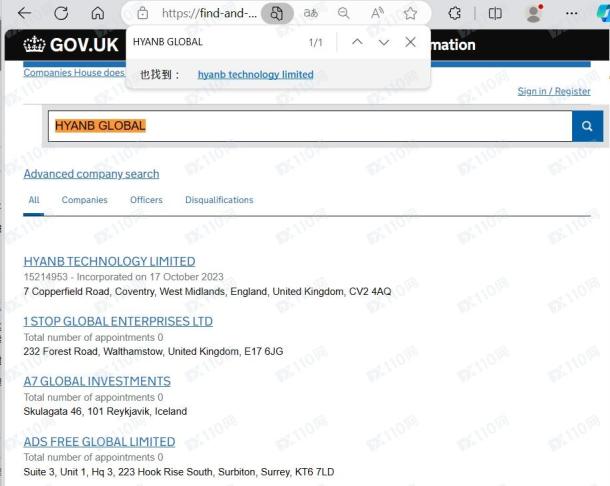View site information via the lock icon
This screenshot has height=486, width=610.
(x=143, y=13)
